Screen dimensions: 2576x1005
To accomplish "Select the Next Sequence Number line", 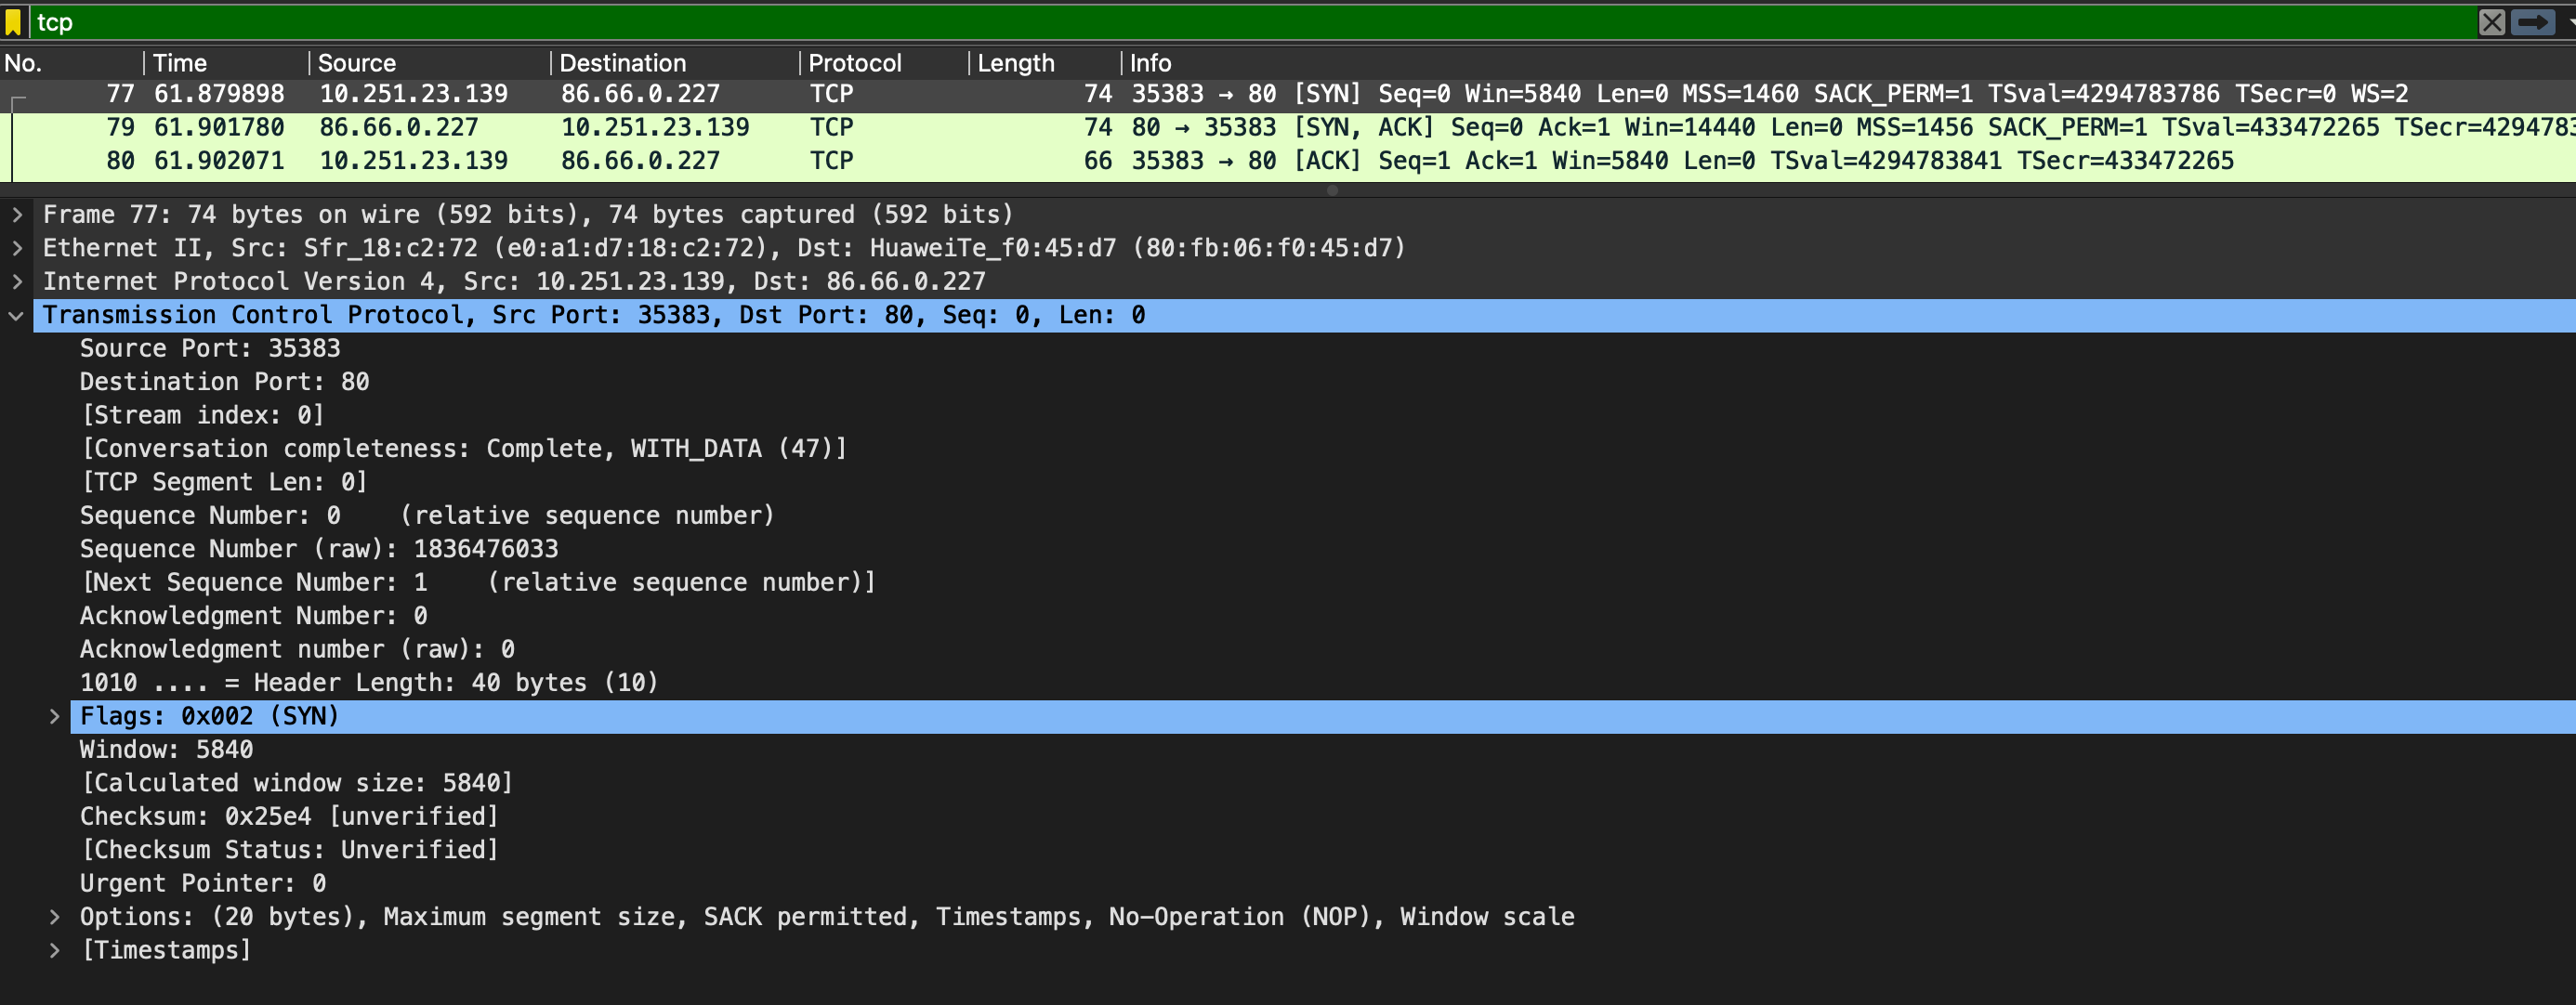I will pyautogui.click(x=477, y=583).
